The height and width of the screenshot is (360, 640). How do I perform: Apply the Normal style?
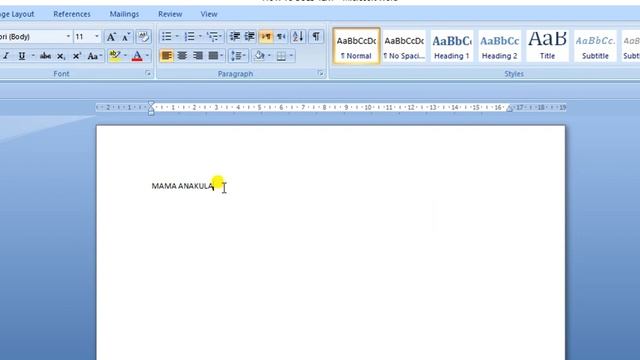(356, 46)
